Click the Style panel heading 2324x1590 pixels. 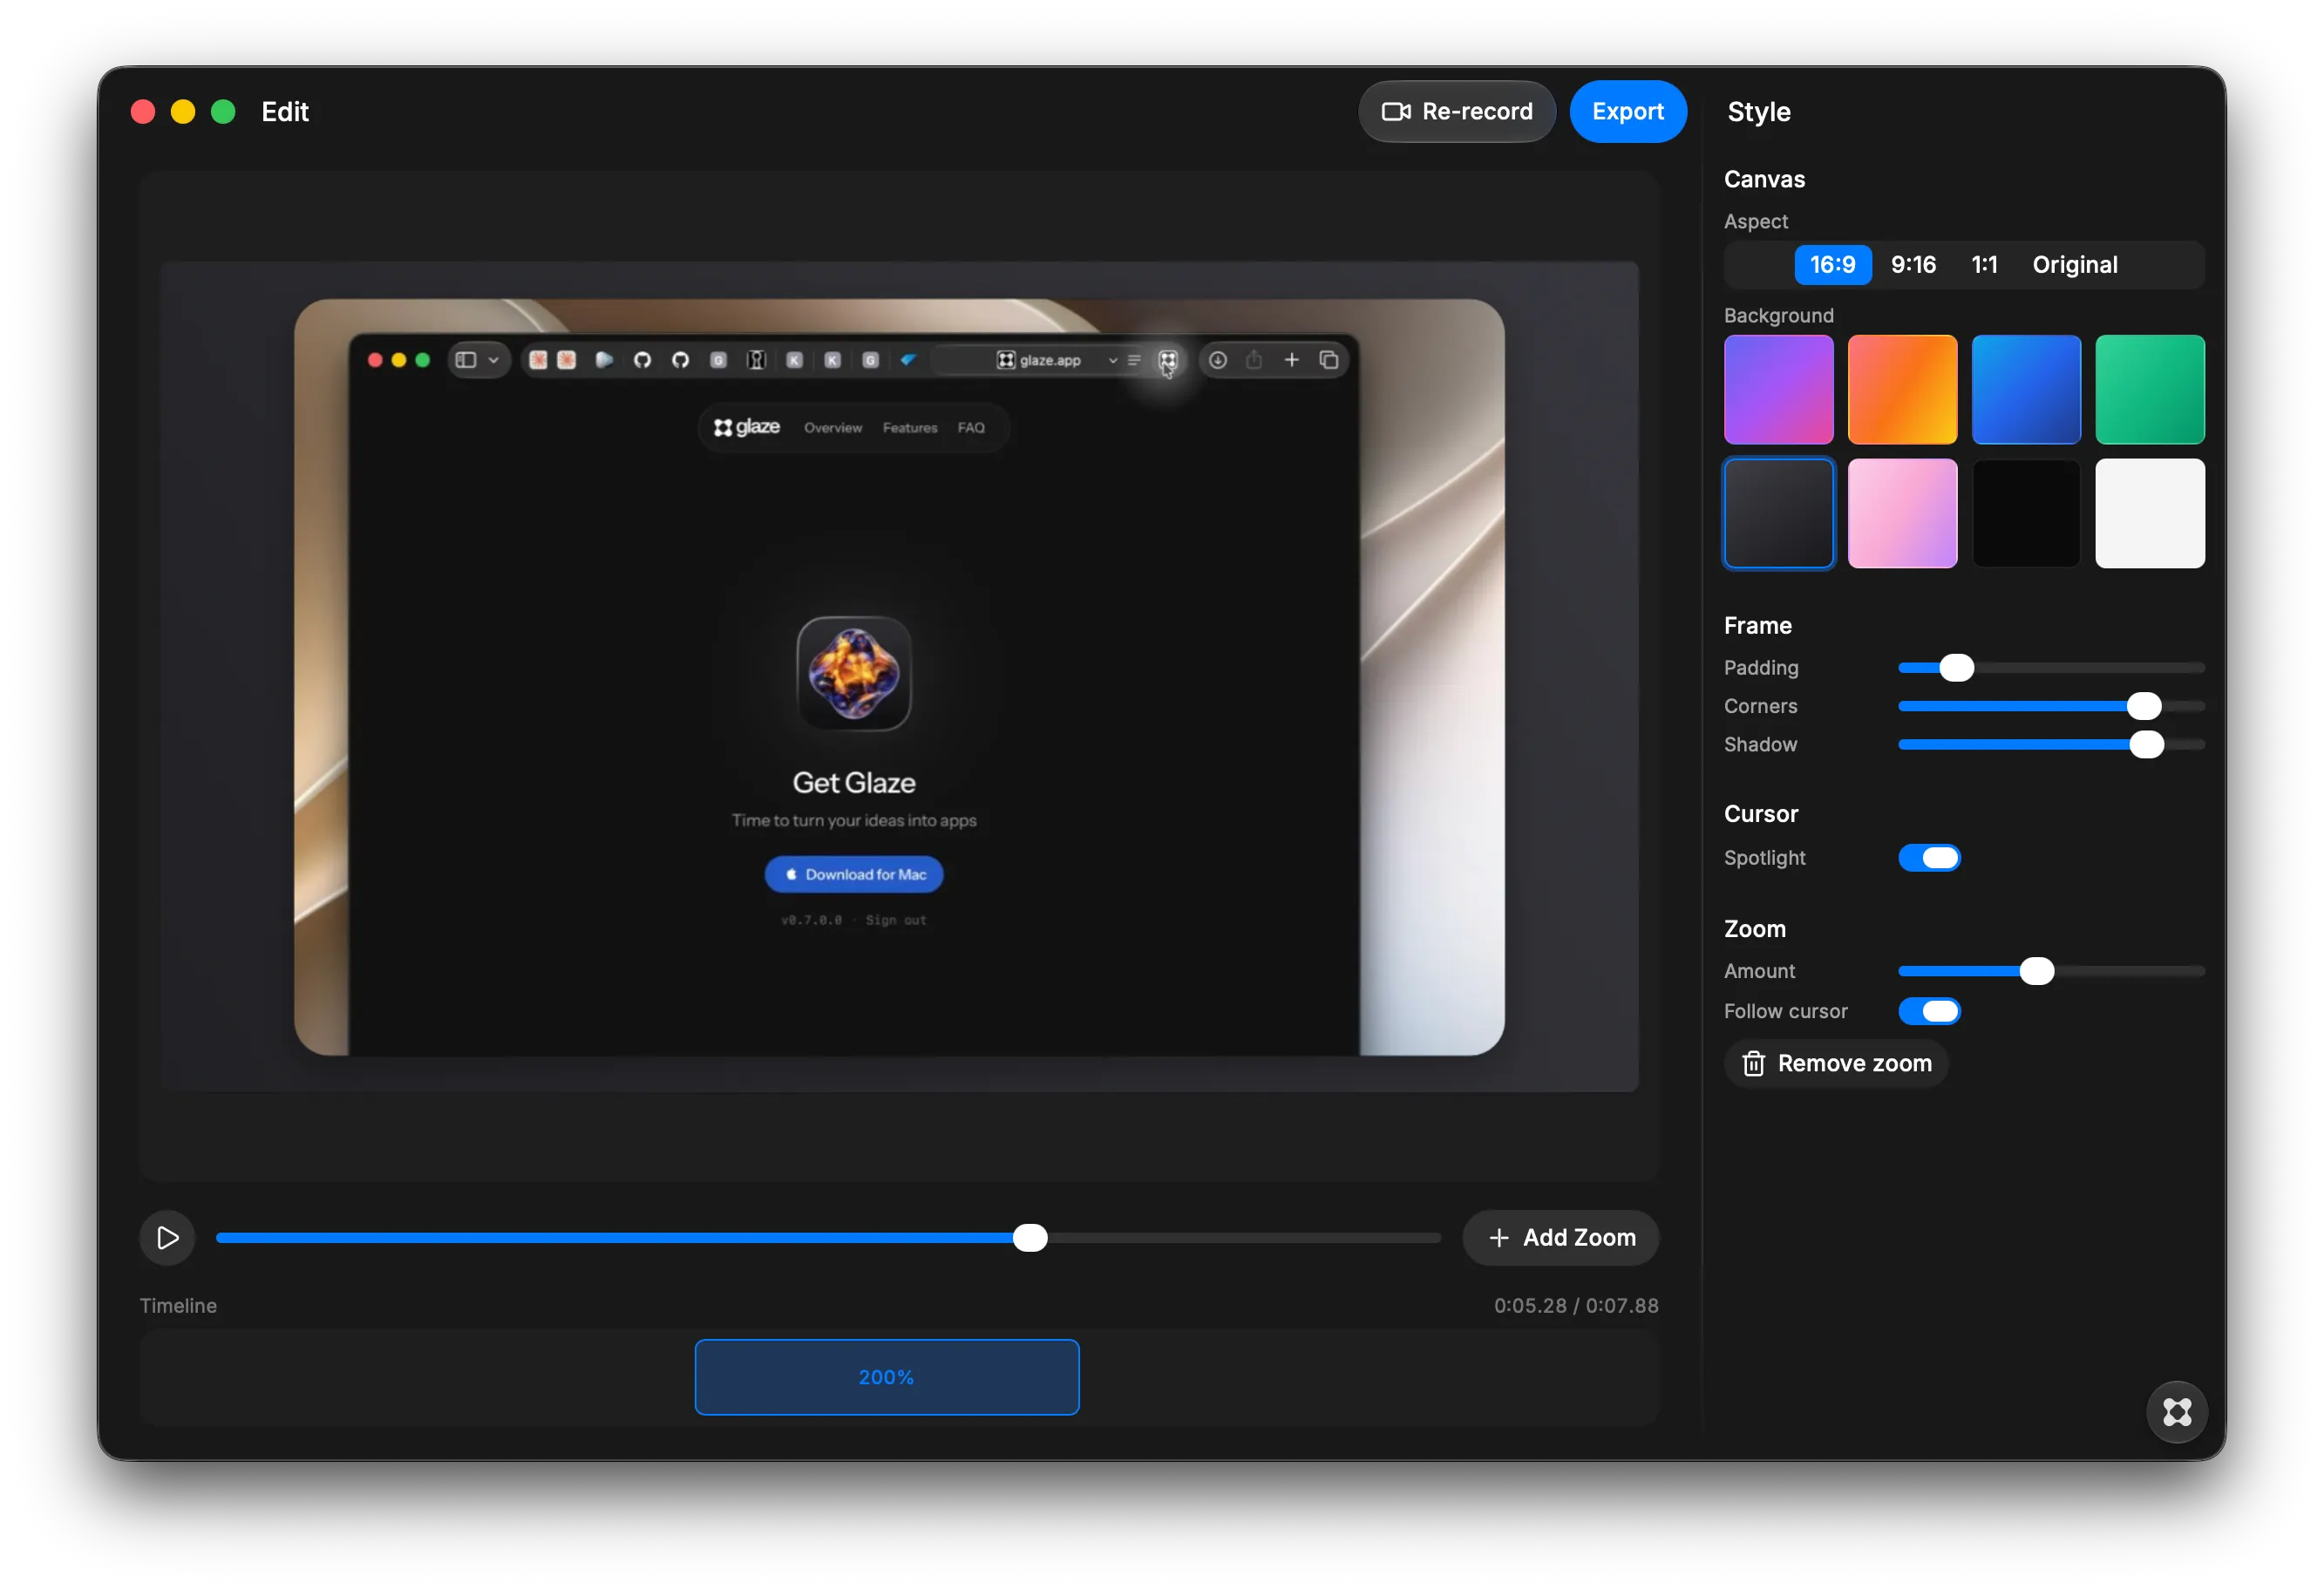pos(1758,112)
